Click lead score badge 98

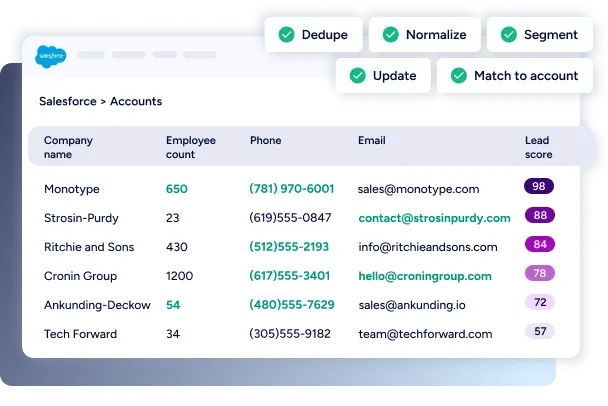point(539,186)
